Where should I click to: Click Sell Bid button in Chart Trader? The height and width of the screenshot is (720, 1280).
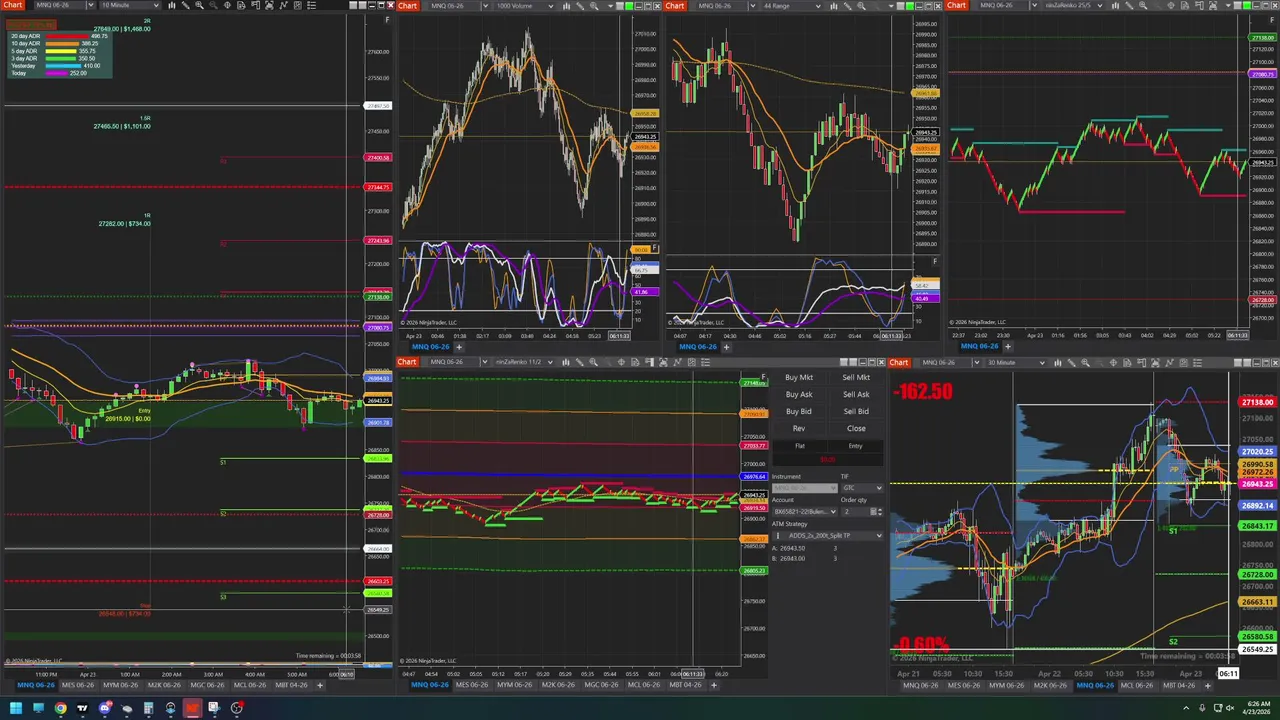[856, 412]
